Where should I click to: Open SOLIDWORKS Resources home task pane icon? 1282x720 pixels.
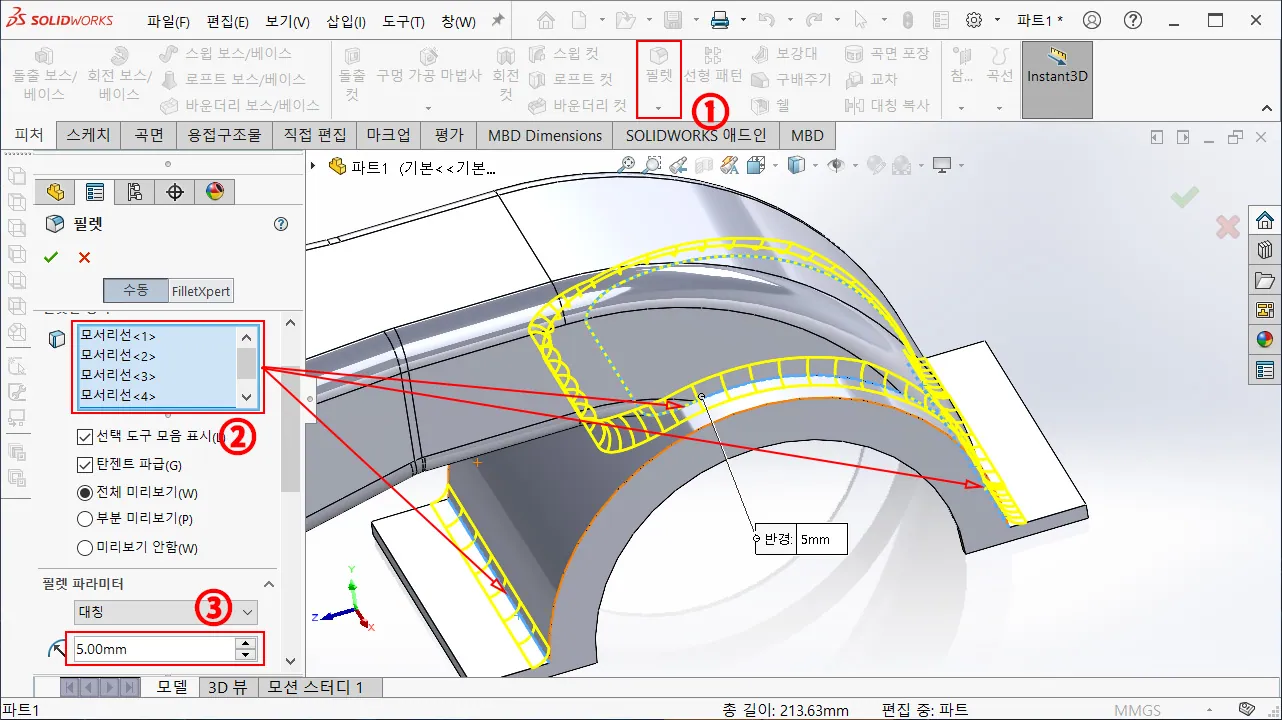point(1265,220)
